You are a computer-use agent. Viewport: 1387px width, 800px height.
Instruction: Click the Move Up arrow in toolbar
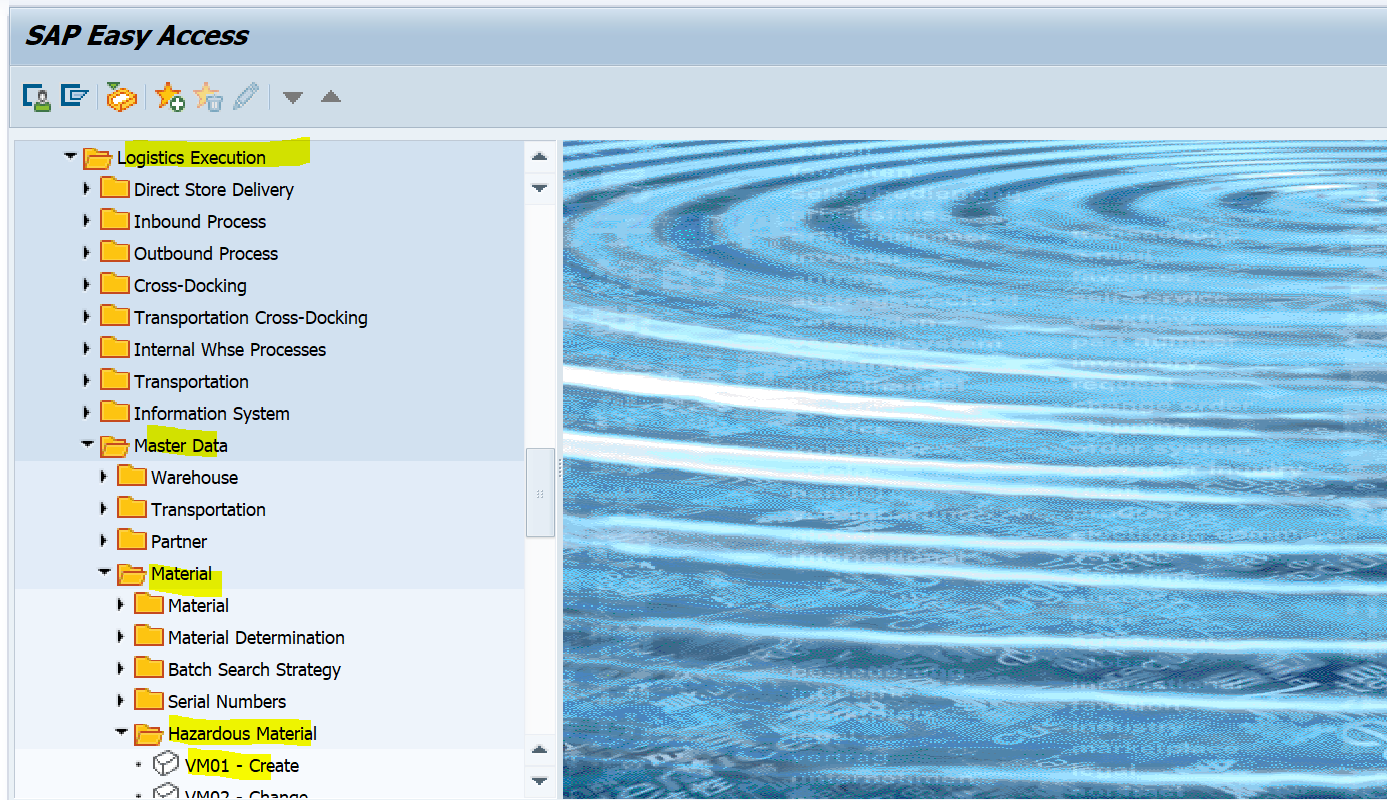(330, 97)
